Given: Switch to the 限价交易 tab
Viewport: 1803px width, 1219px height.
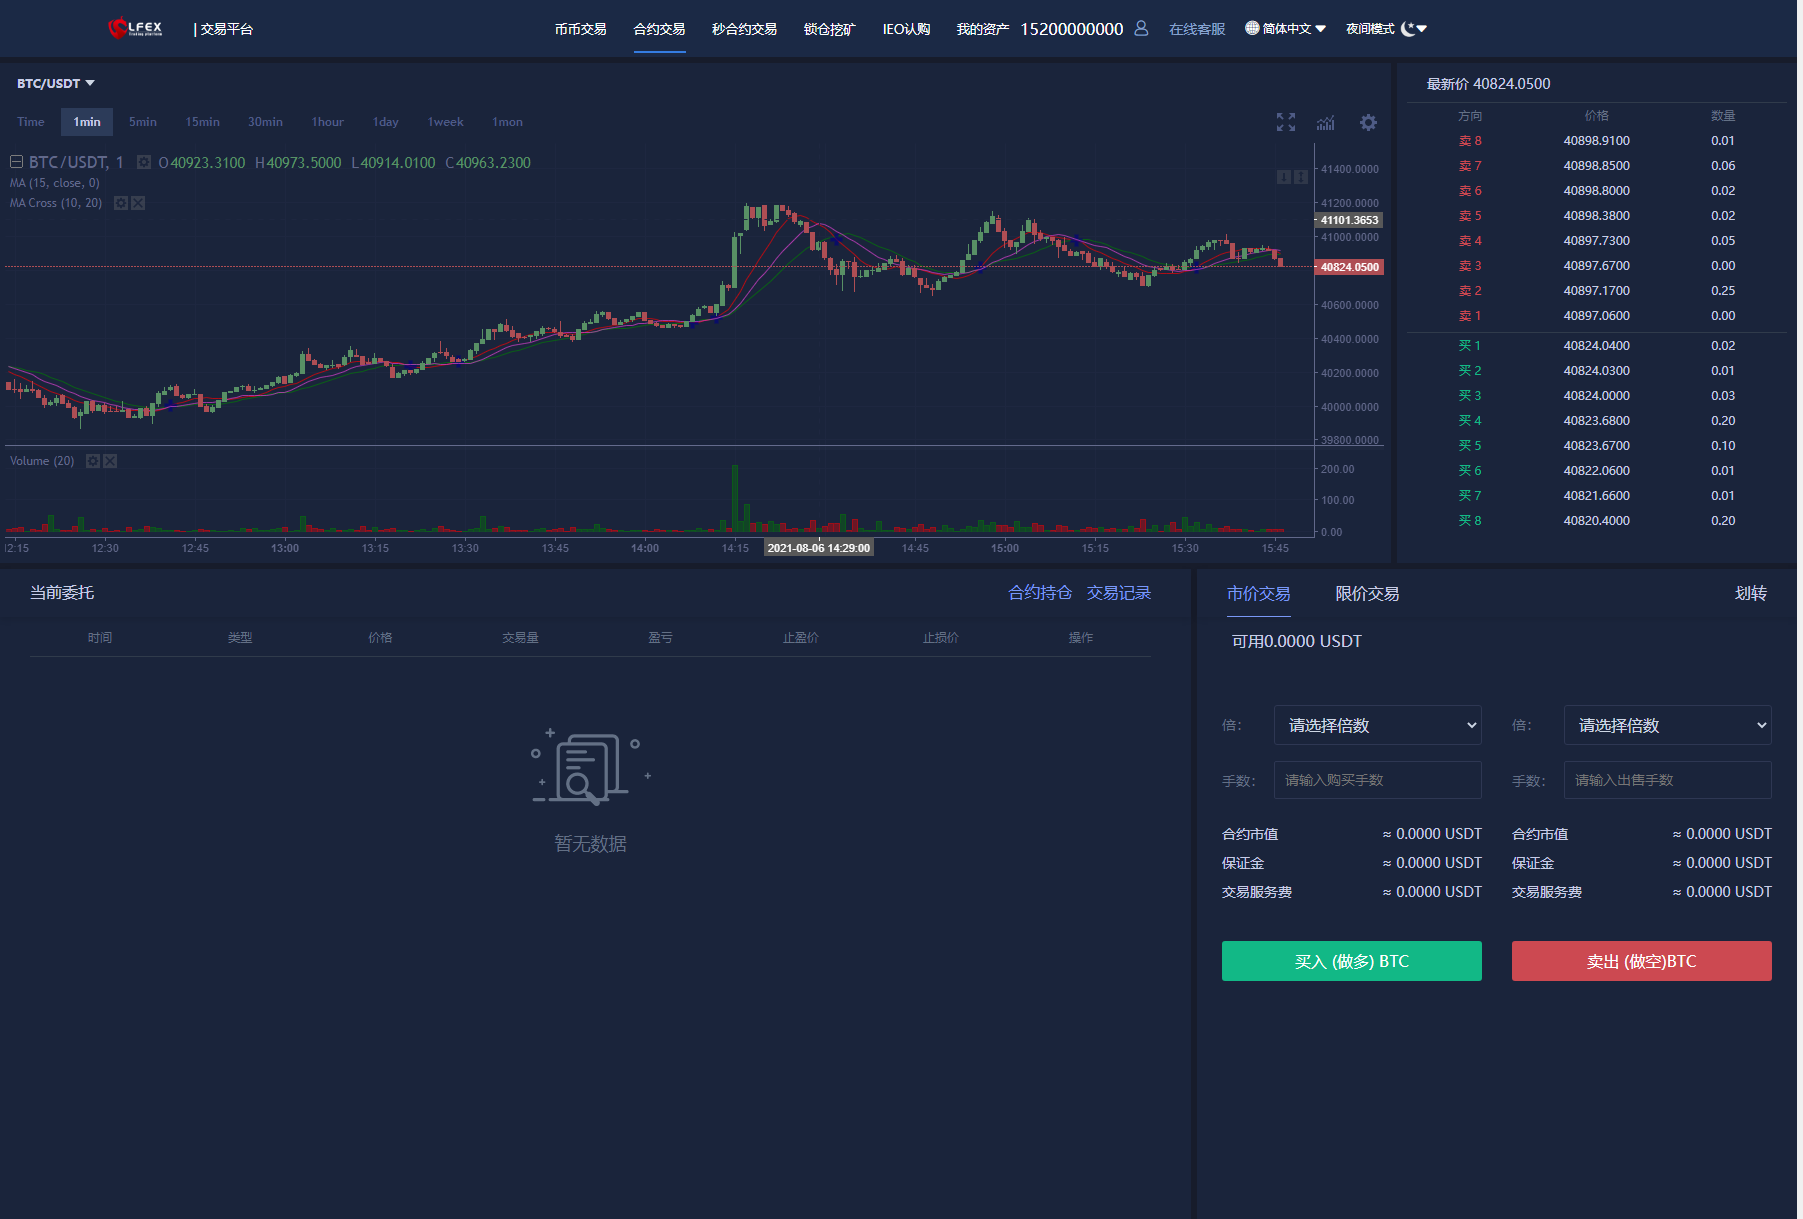Looking at the screenshot, I should 1367,594.
